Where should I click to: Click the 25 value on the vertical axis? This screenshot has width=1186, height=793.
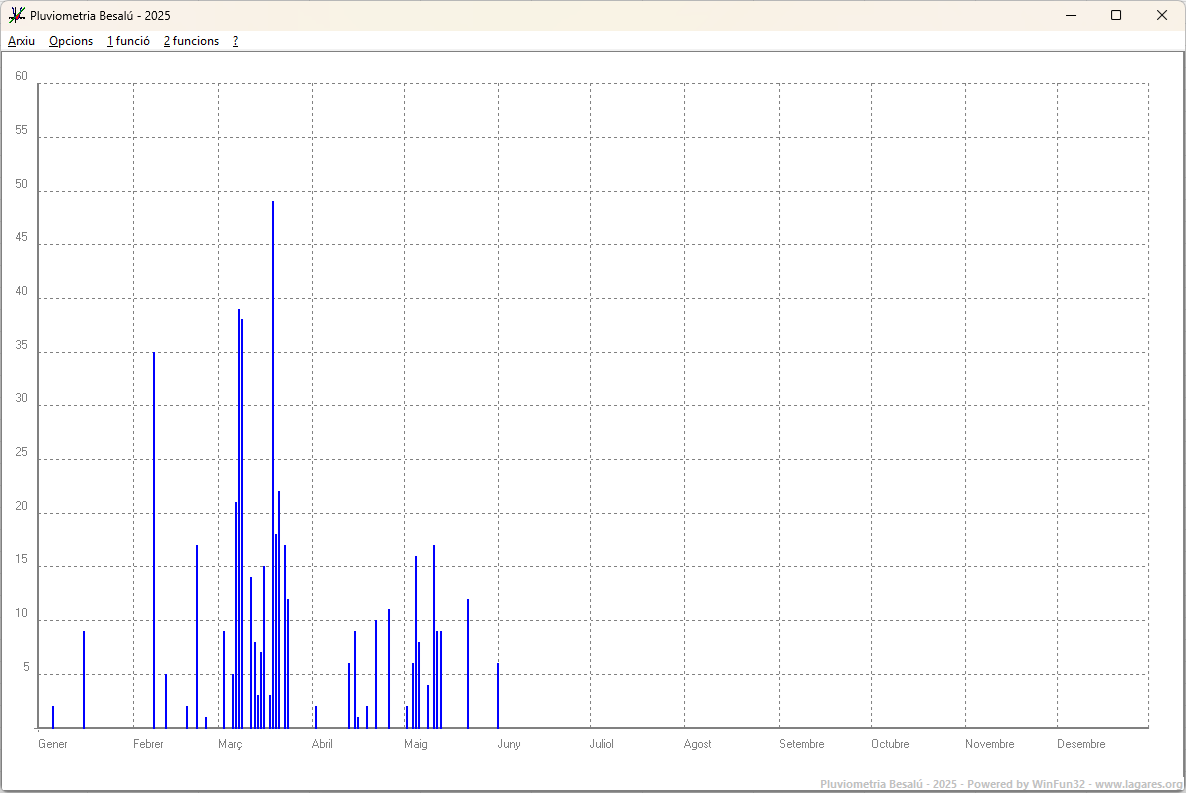click(x=21, y=452)
